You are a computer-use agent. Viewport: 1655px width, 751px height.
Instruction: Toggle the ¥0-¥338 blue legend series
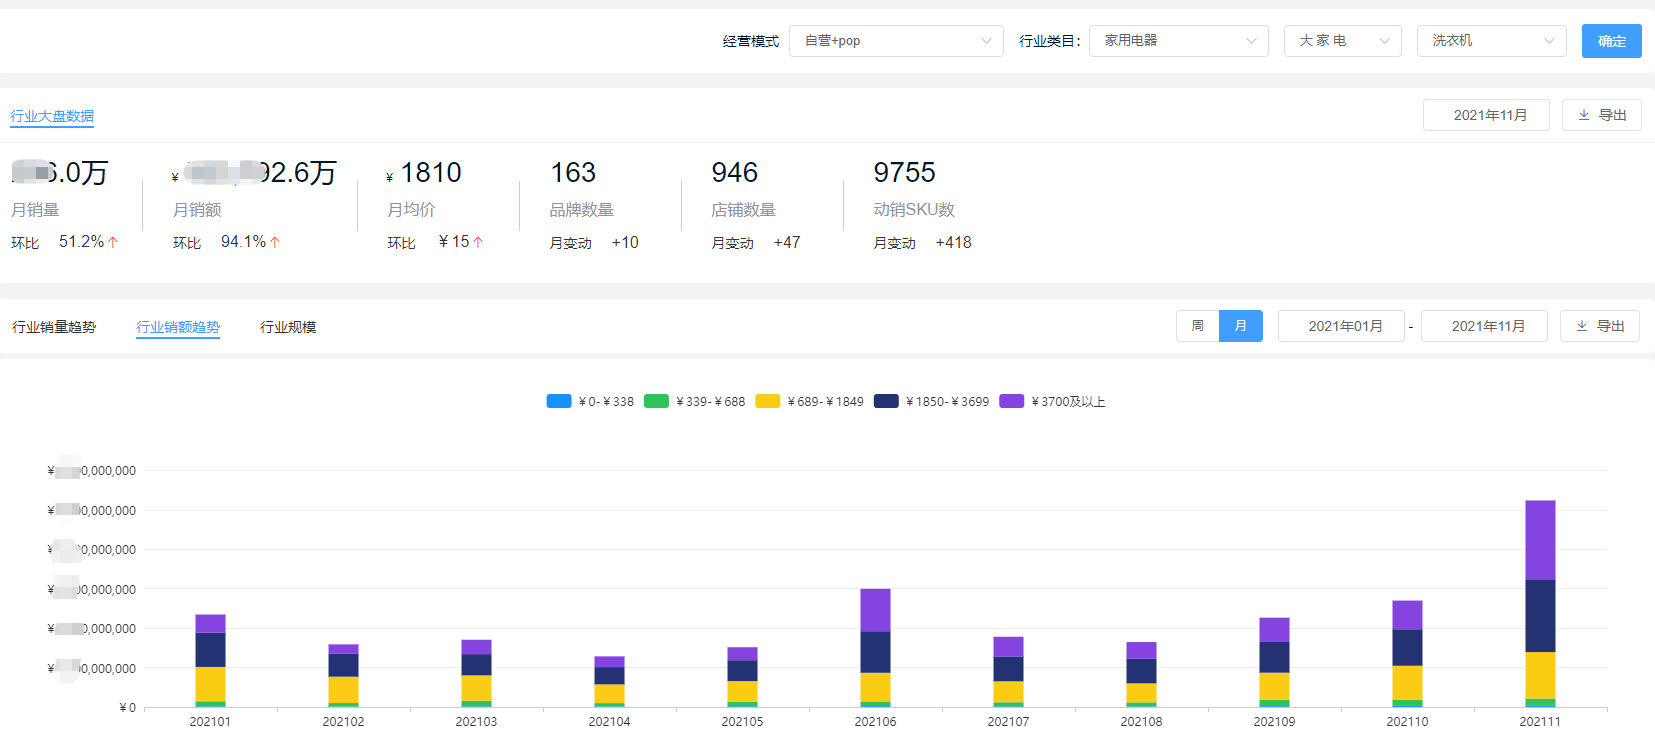click(590, 401)
